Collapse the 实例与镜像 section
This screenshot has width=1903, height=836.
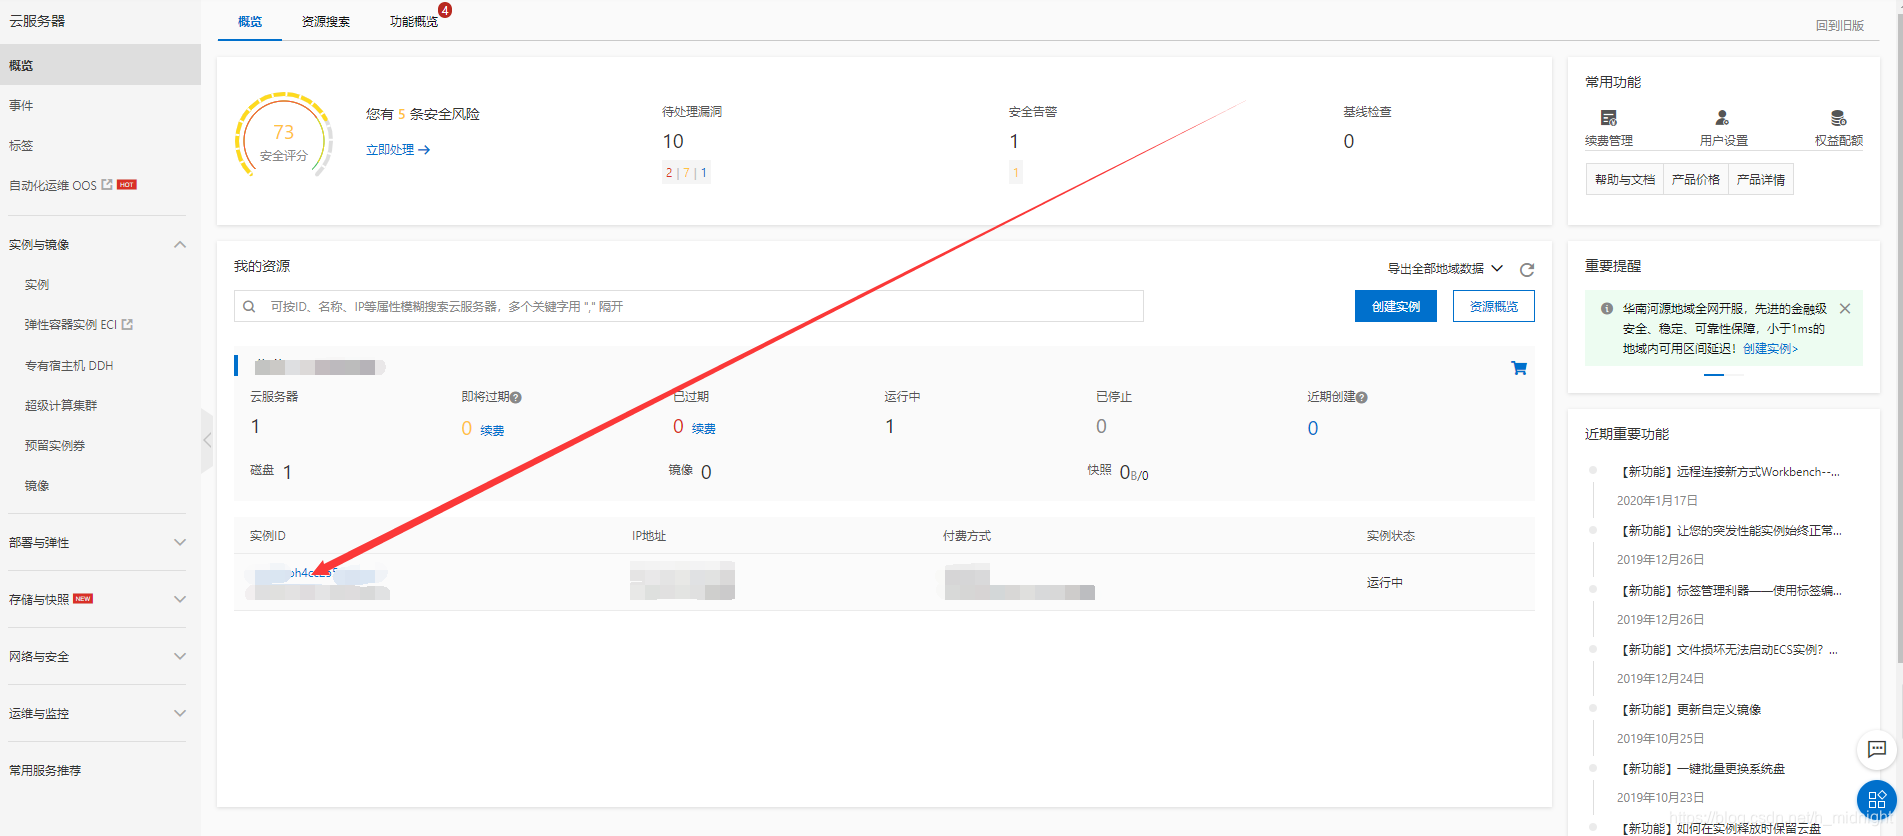coord(180,245)
